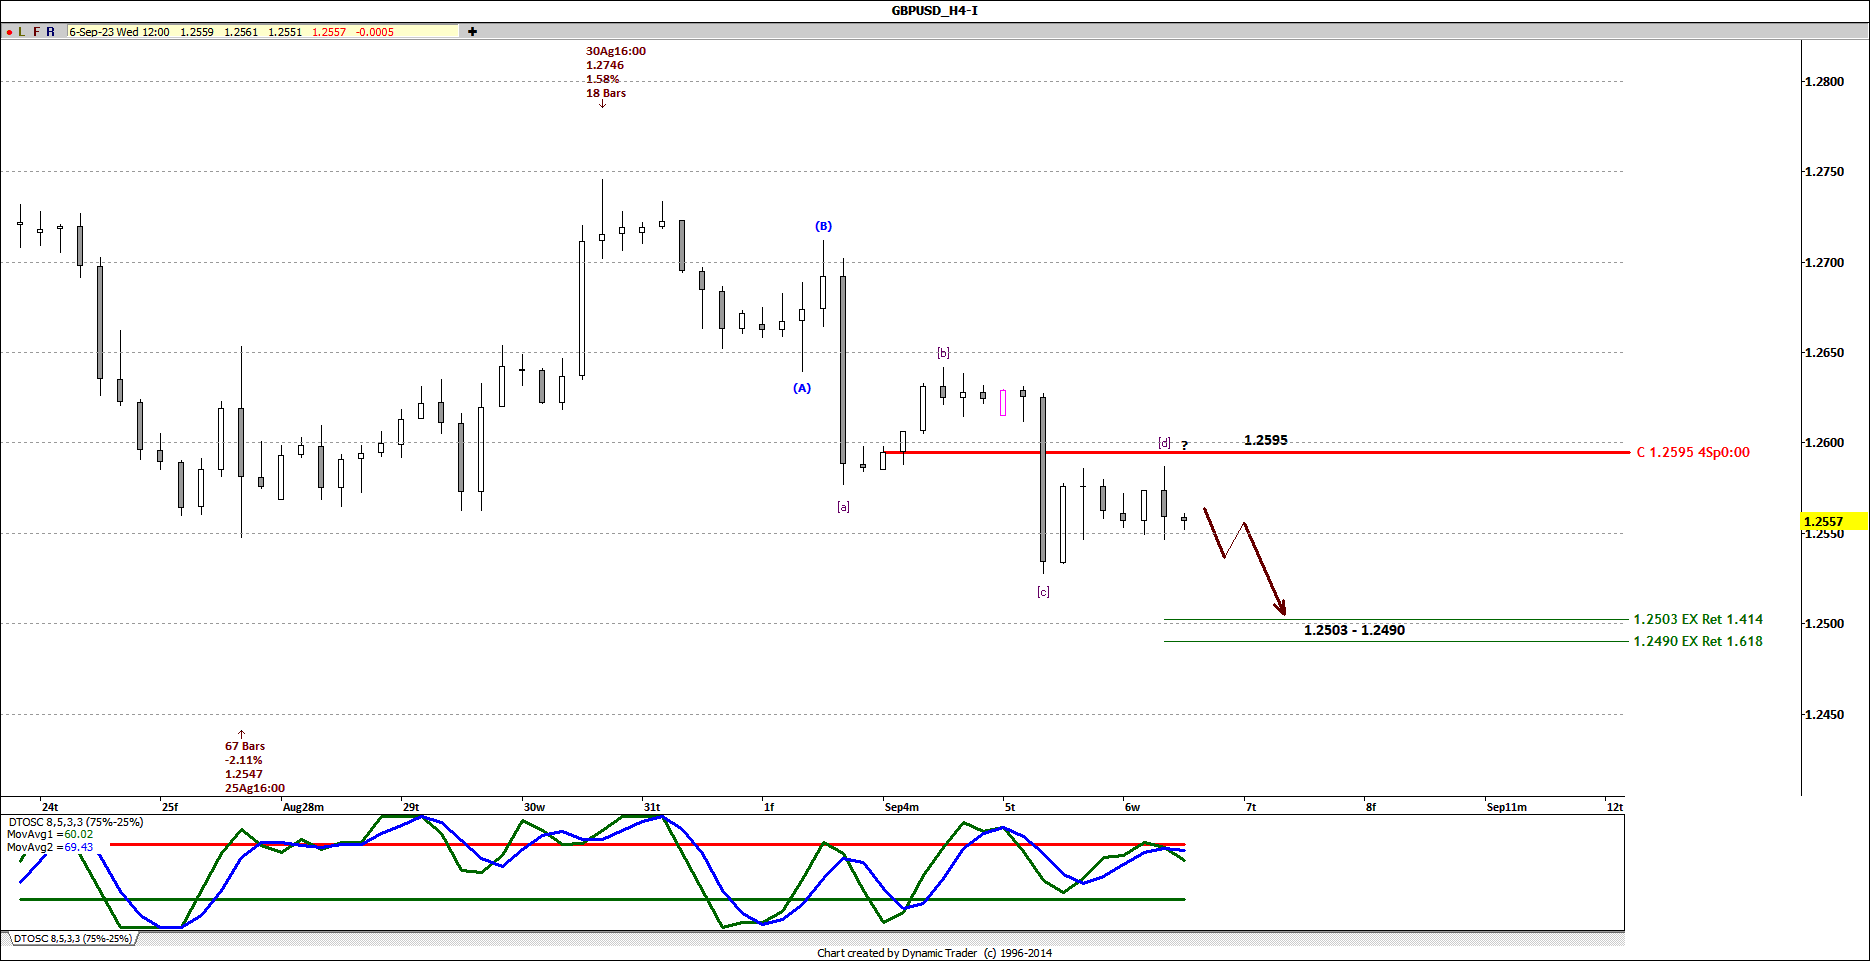This screenshot has width=1870, height=961.
Task: Toggle the R mode button
Action: [x=51, y=32]
